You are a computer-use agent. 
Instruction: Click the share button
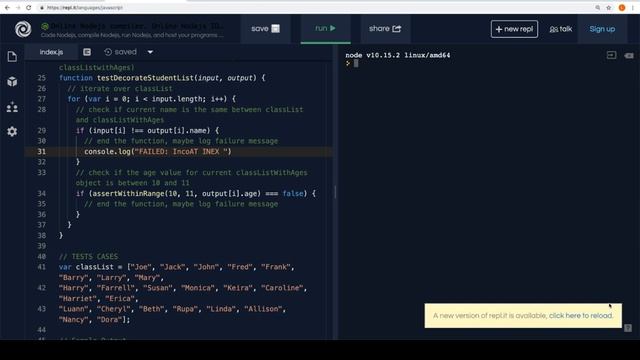pyautogui.click(x=385, y=29)
